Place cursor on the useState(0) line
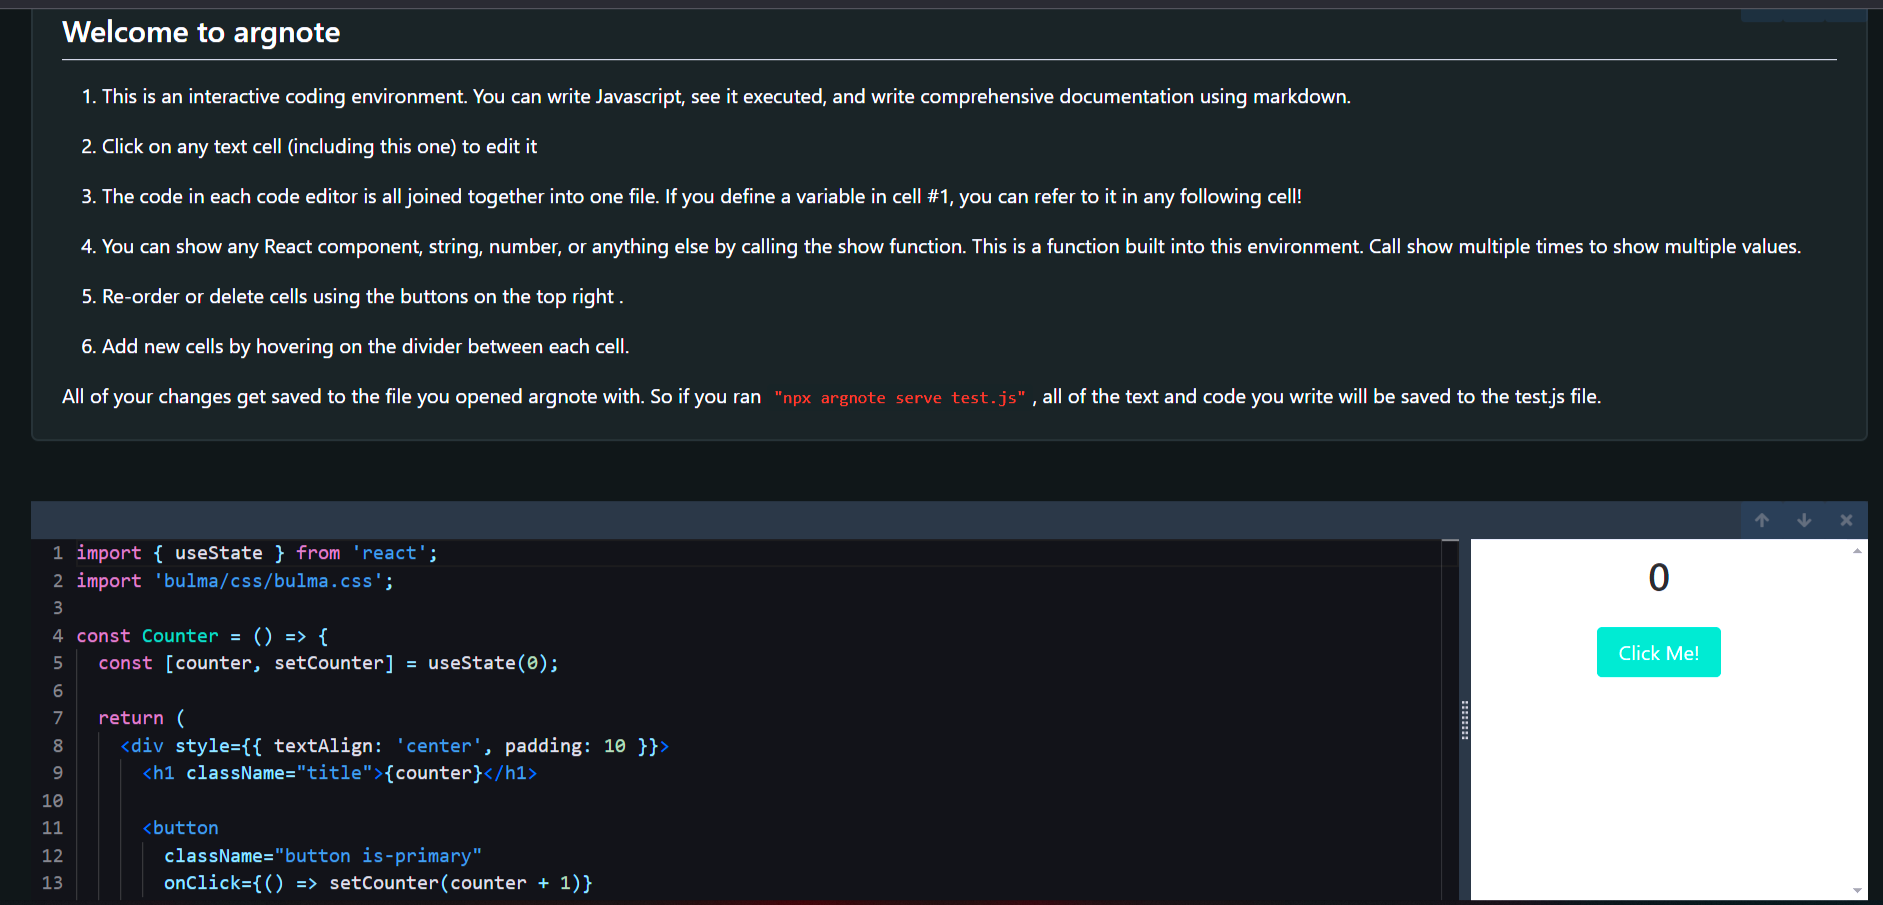Image resolution: width=1883 pixels, height=905 pixels. click(328, 663)
